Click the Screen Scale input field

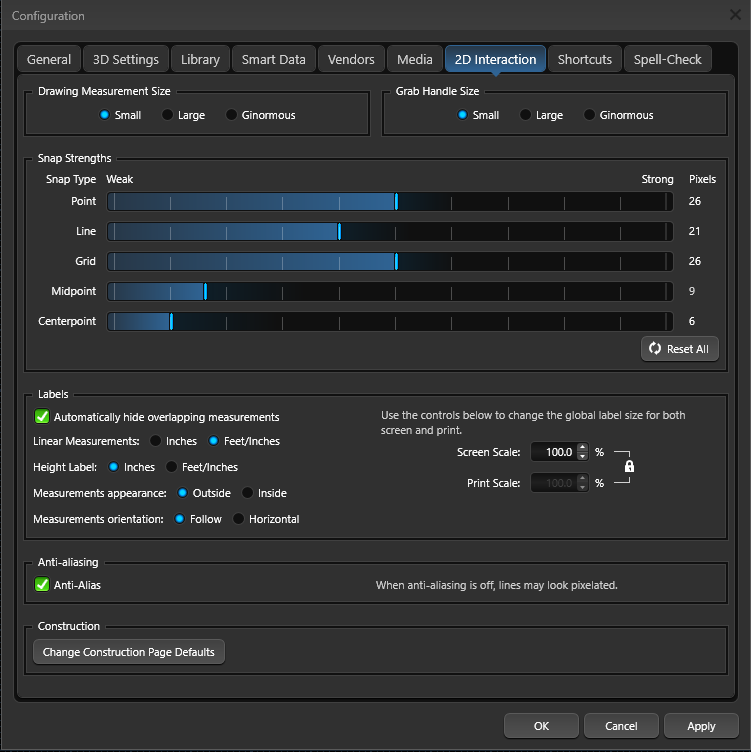(553, 452)
